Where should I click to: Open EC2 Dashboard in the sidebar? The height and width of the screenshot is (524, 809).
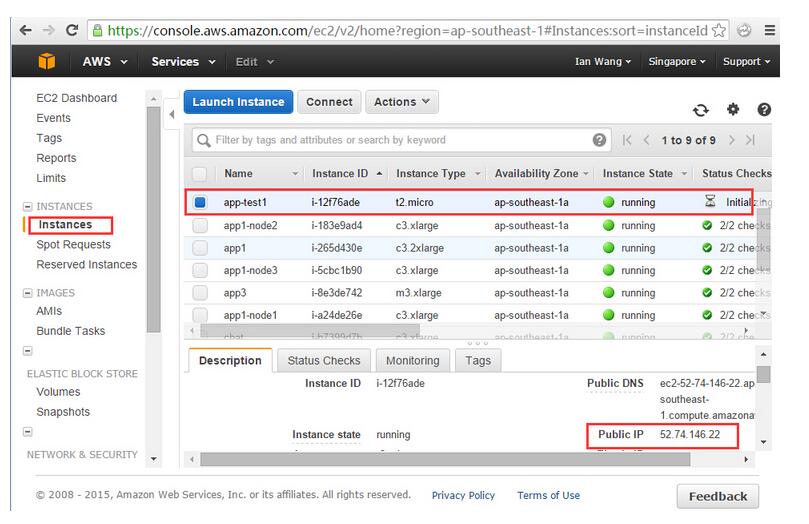click(x=76, y=98)
